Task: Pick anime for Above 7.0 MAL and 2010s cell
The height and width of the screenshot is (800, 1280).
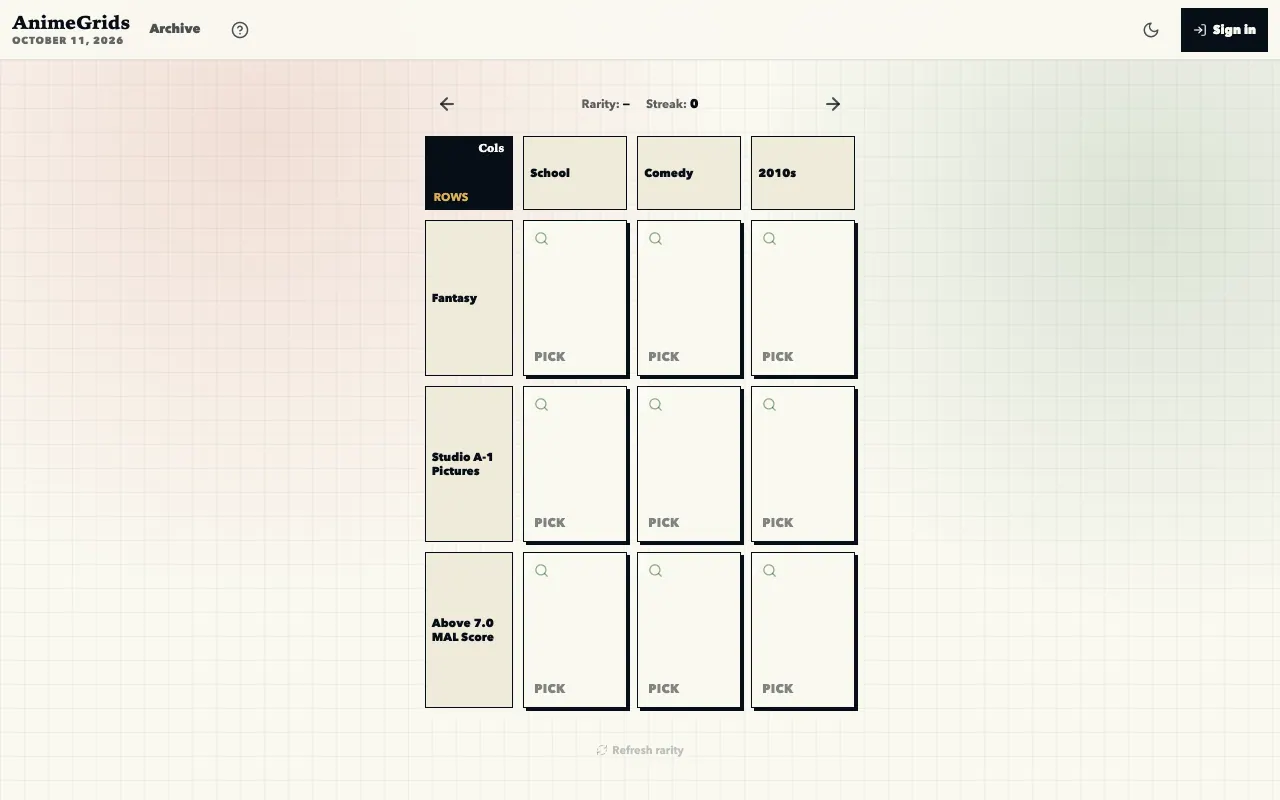Action: click(803, 630)
